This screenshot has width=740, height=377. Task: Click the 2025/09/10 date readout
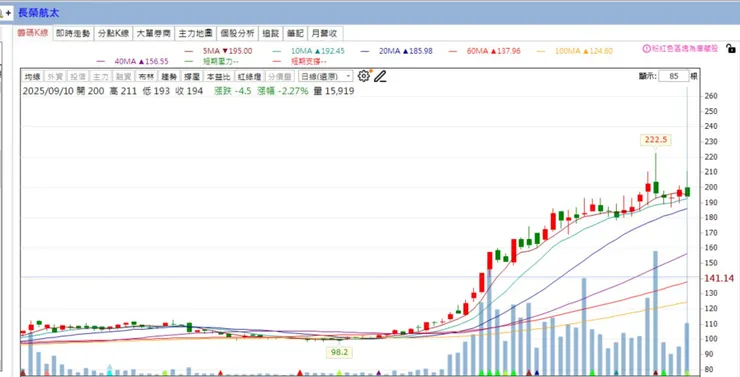[48, 91]
